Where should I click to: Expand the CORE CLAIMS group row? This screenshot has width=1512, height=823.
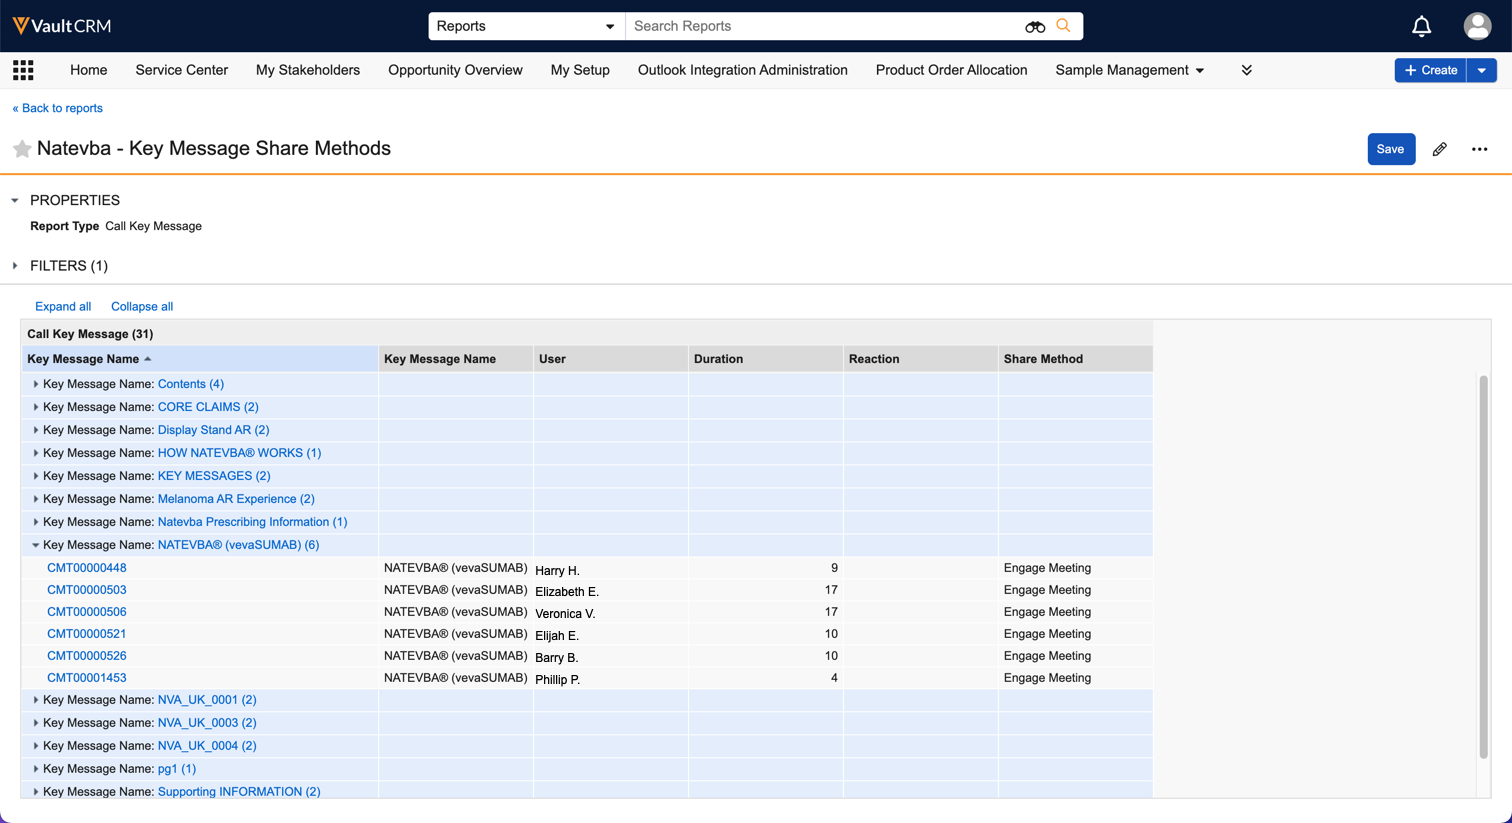(x=36, y=407)
